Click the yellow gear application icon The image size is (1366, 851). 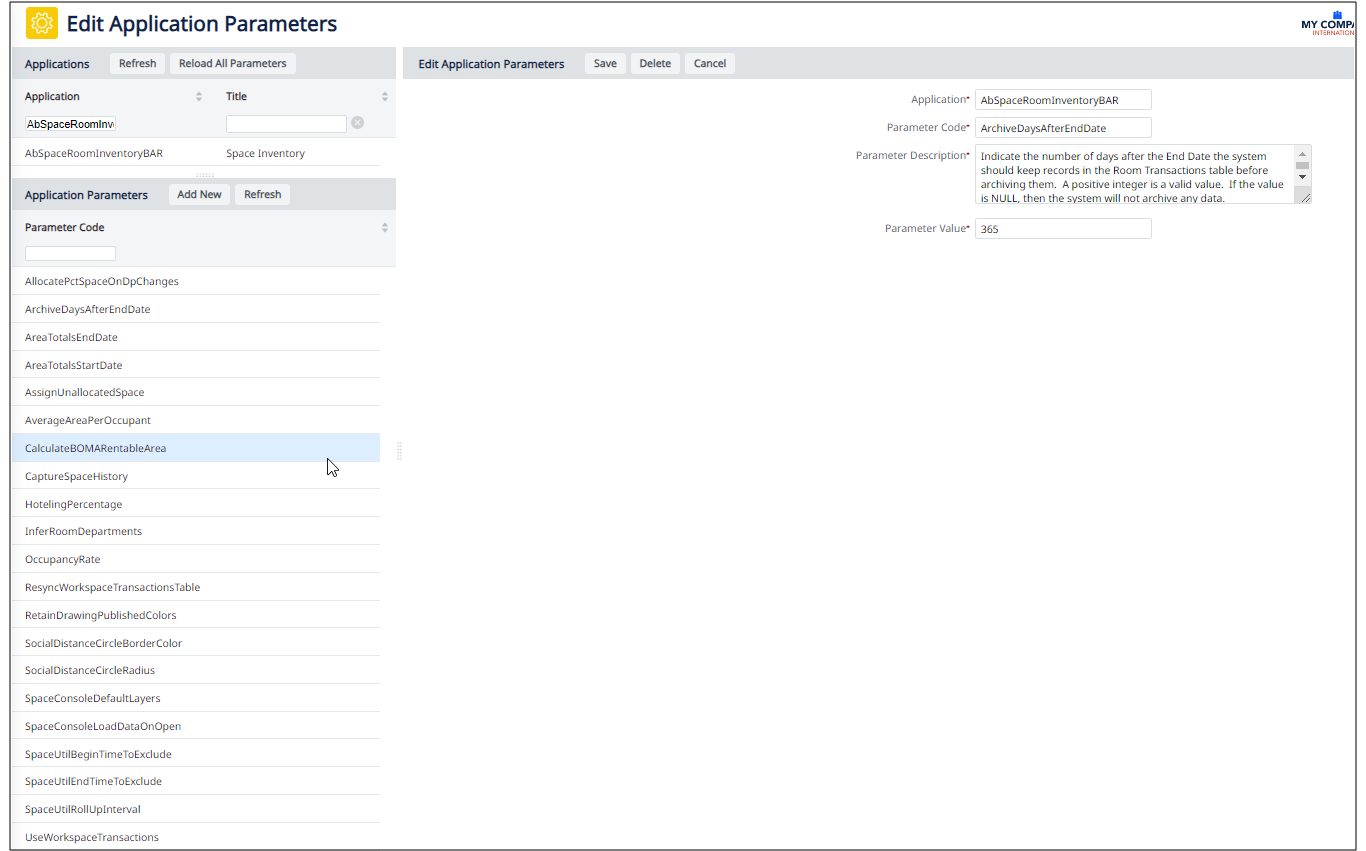(42, 23)
